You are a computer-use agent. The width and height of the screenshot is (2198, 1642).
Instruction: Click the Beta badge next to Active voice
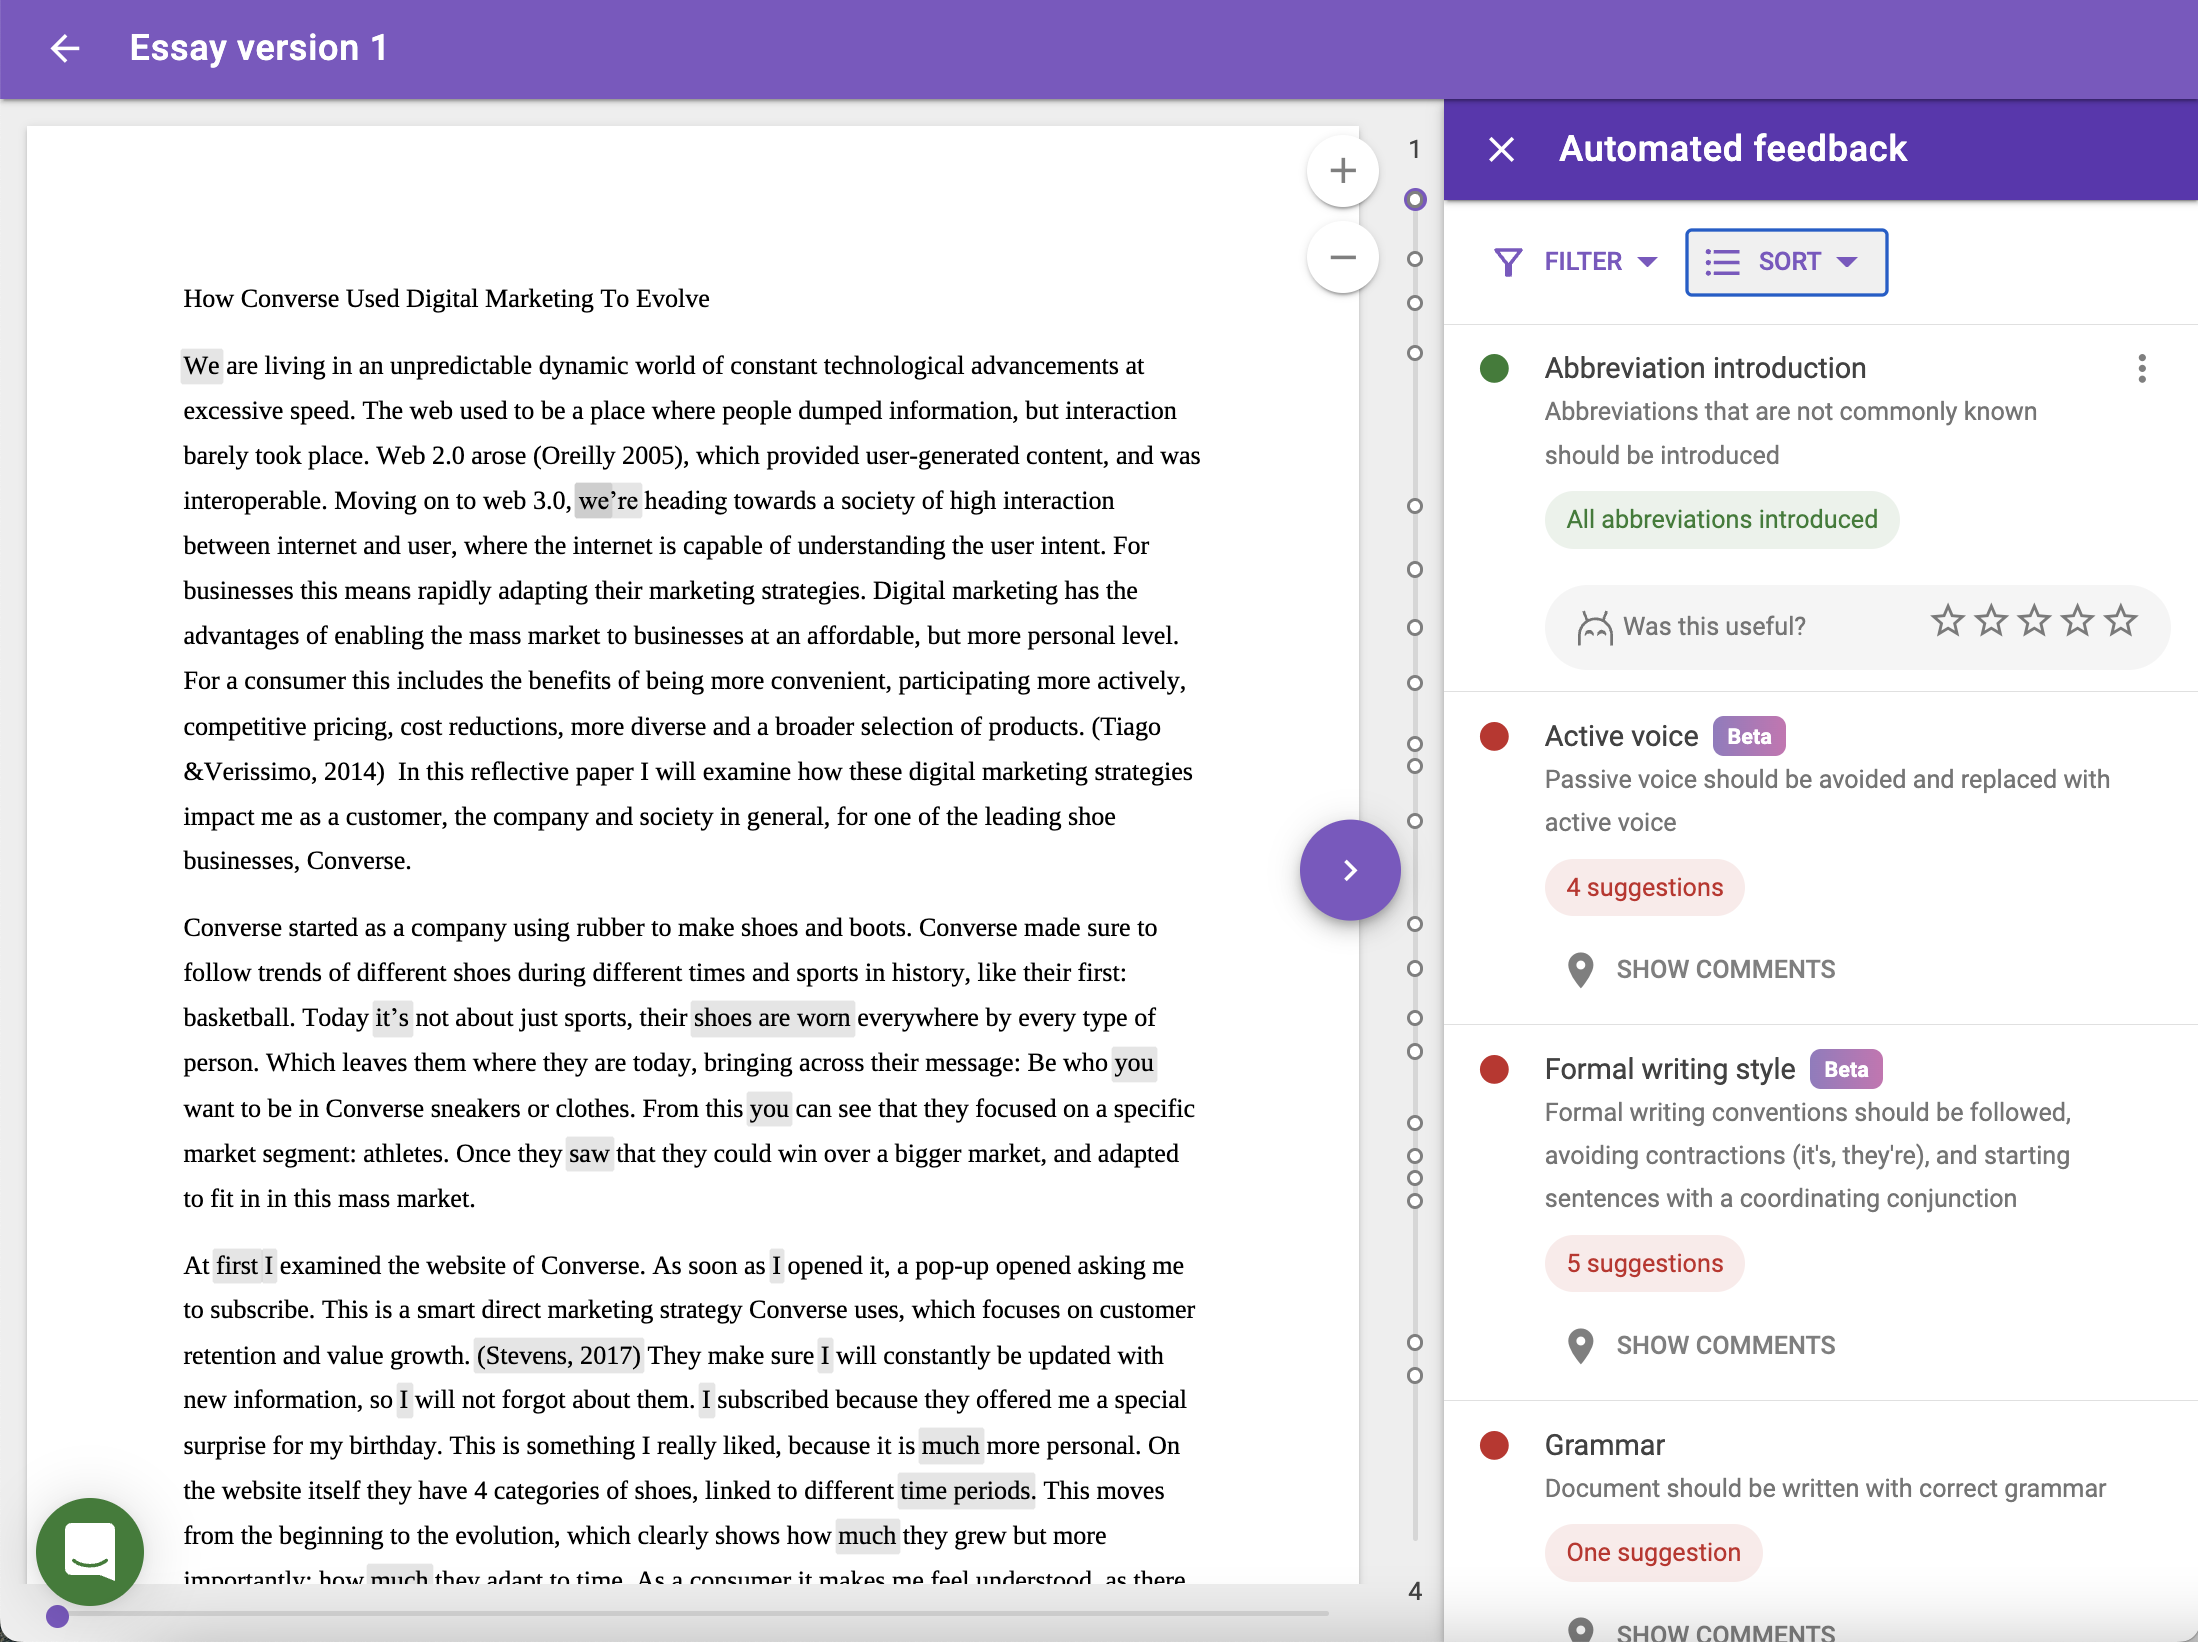1749,736
